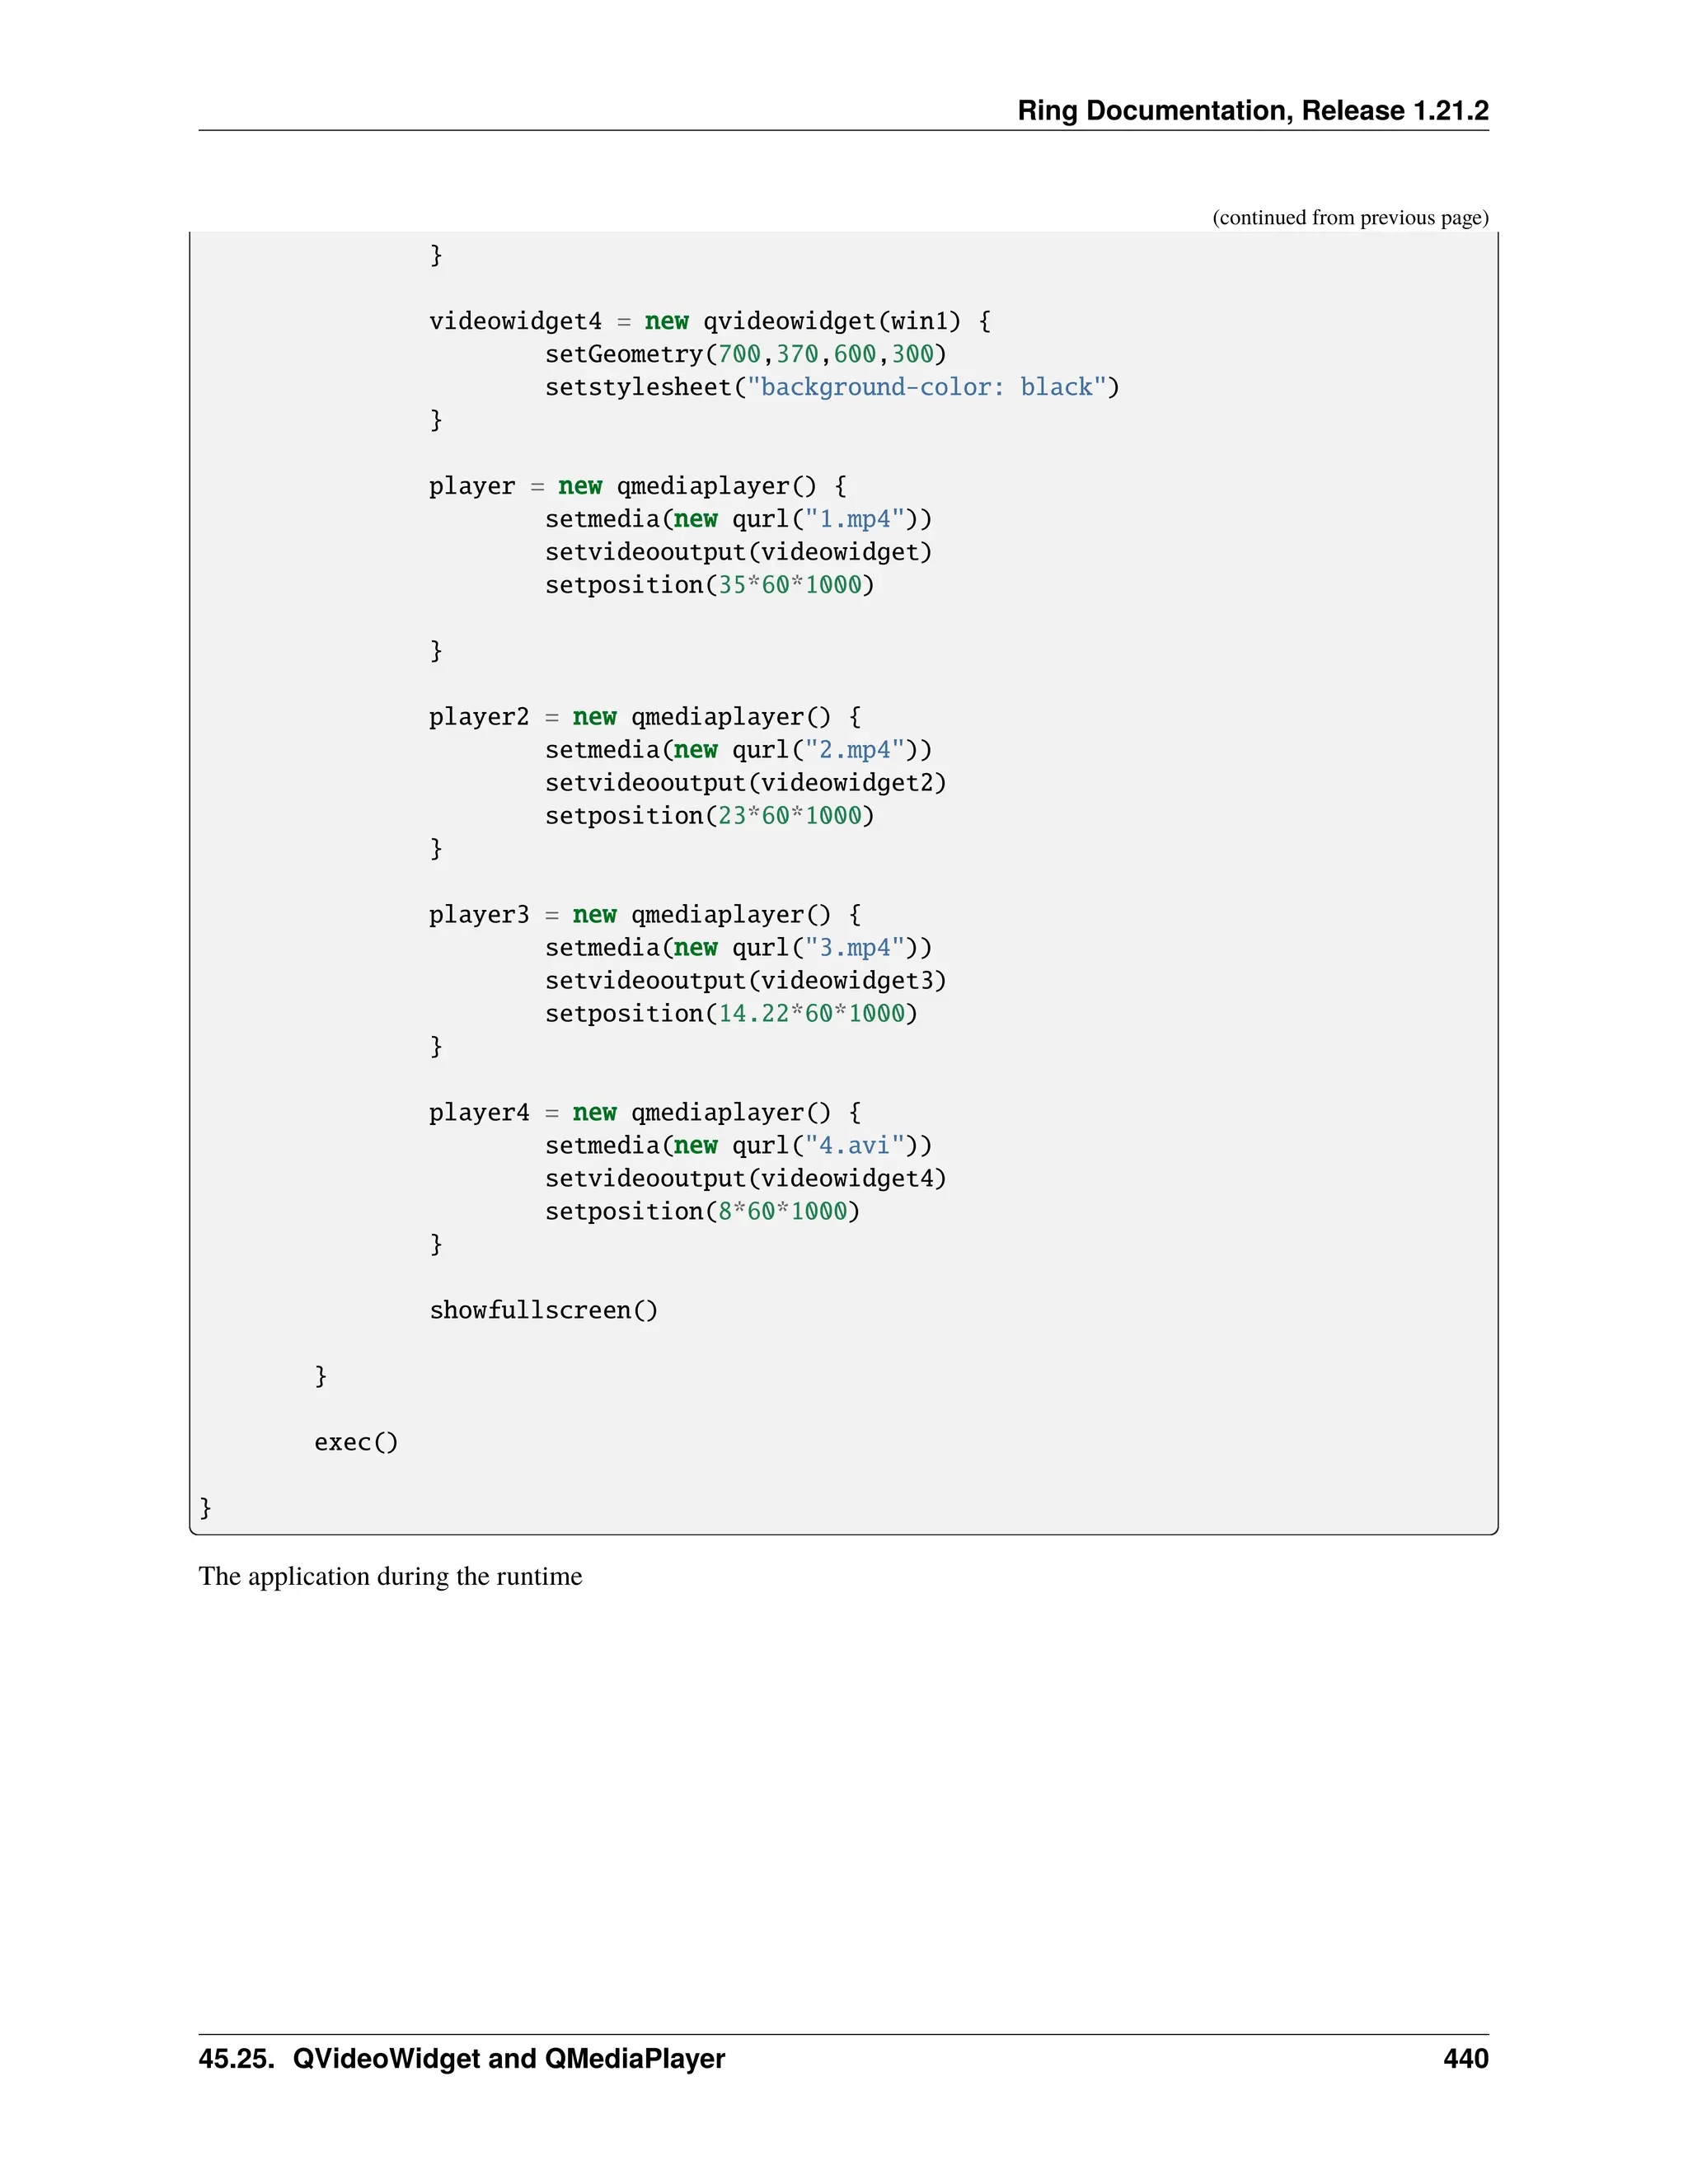Click the videowidget4 declaration line
The height and width of the screenshot is (2184, 1688).
709,321
